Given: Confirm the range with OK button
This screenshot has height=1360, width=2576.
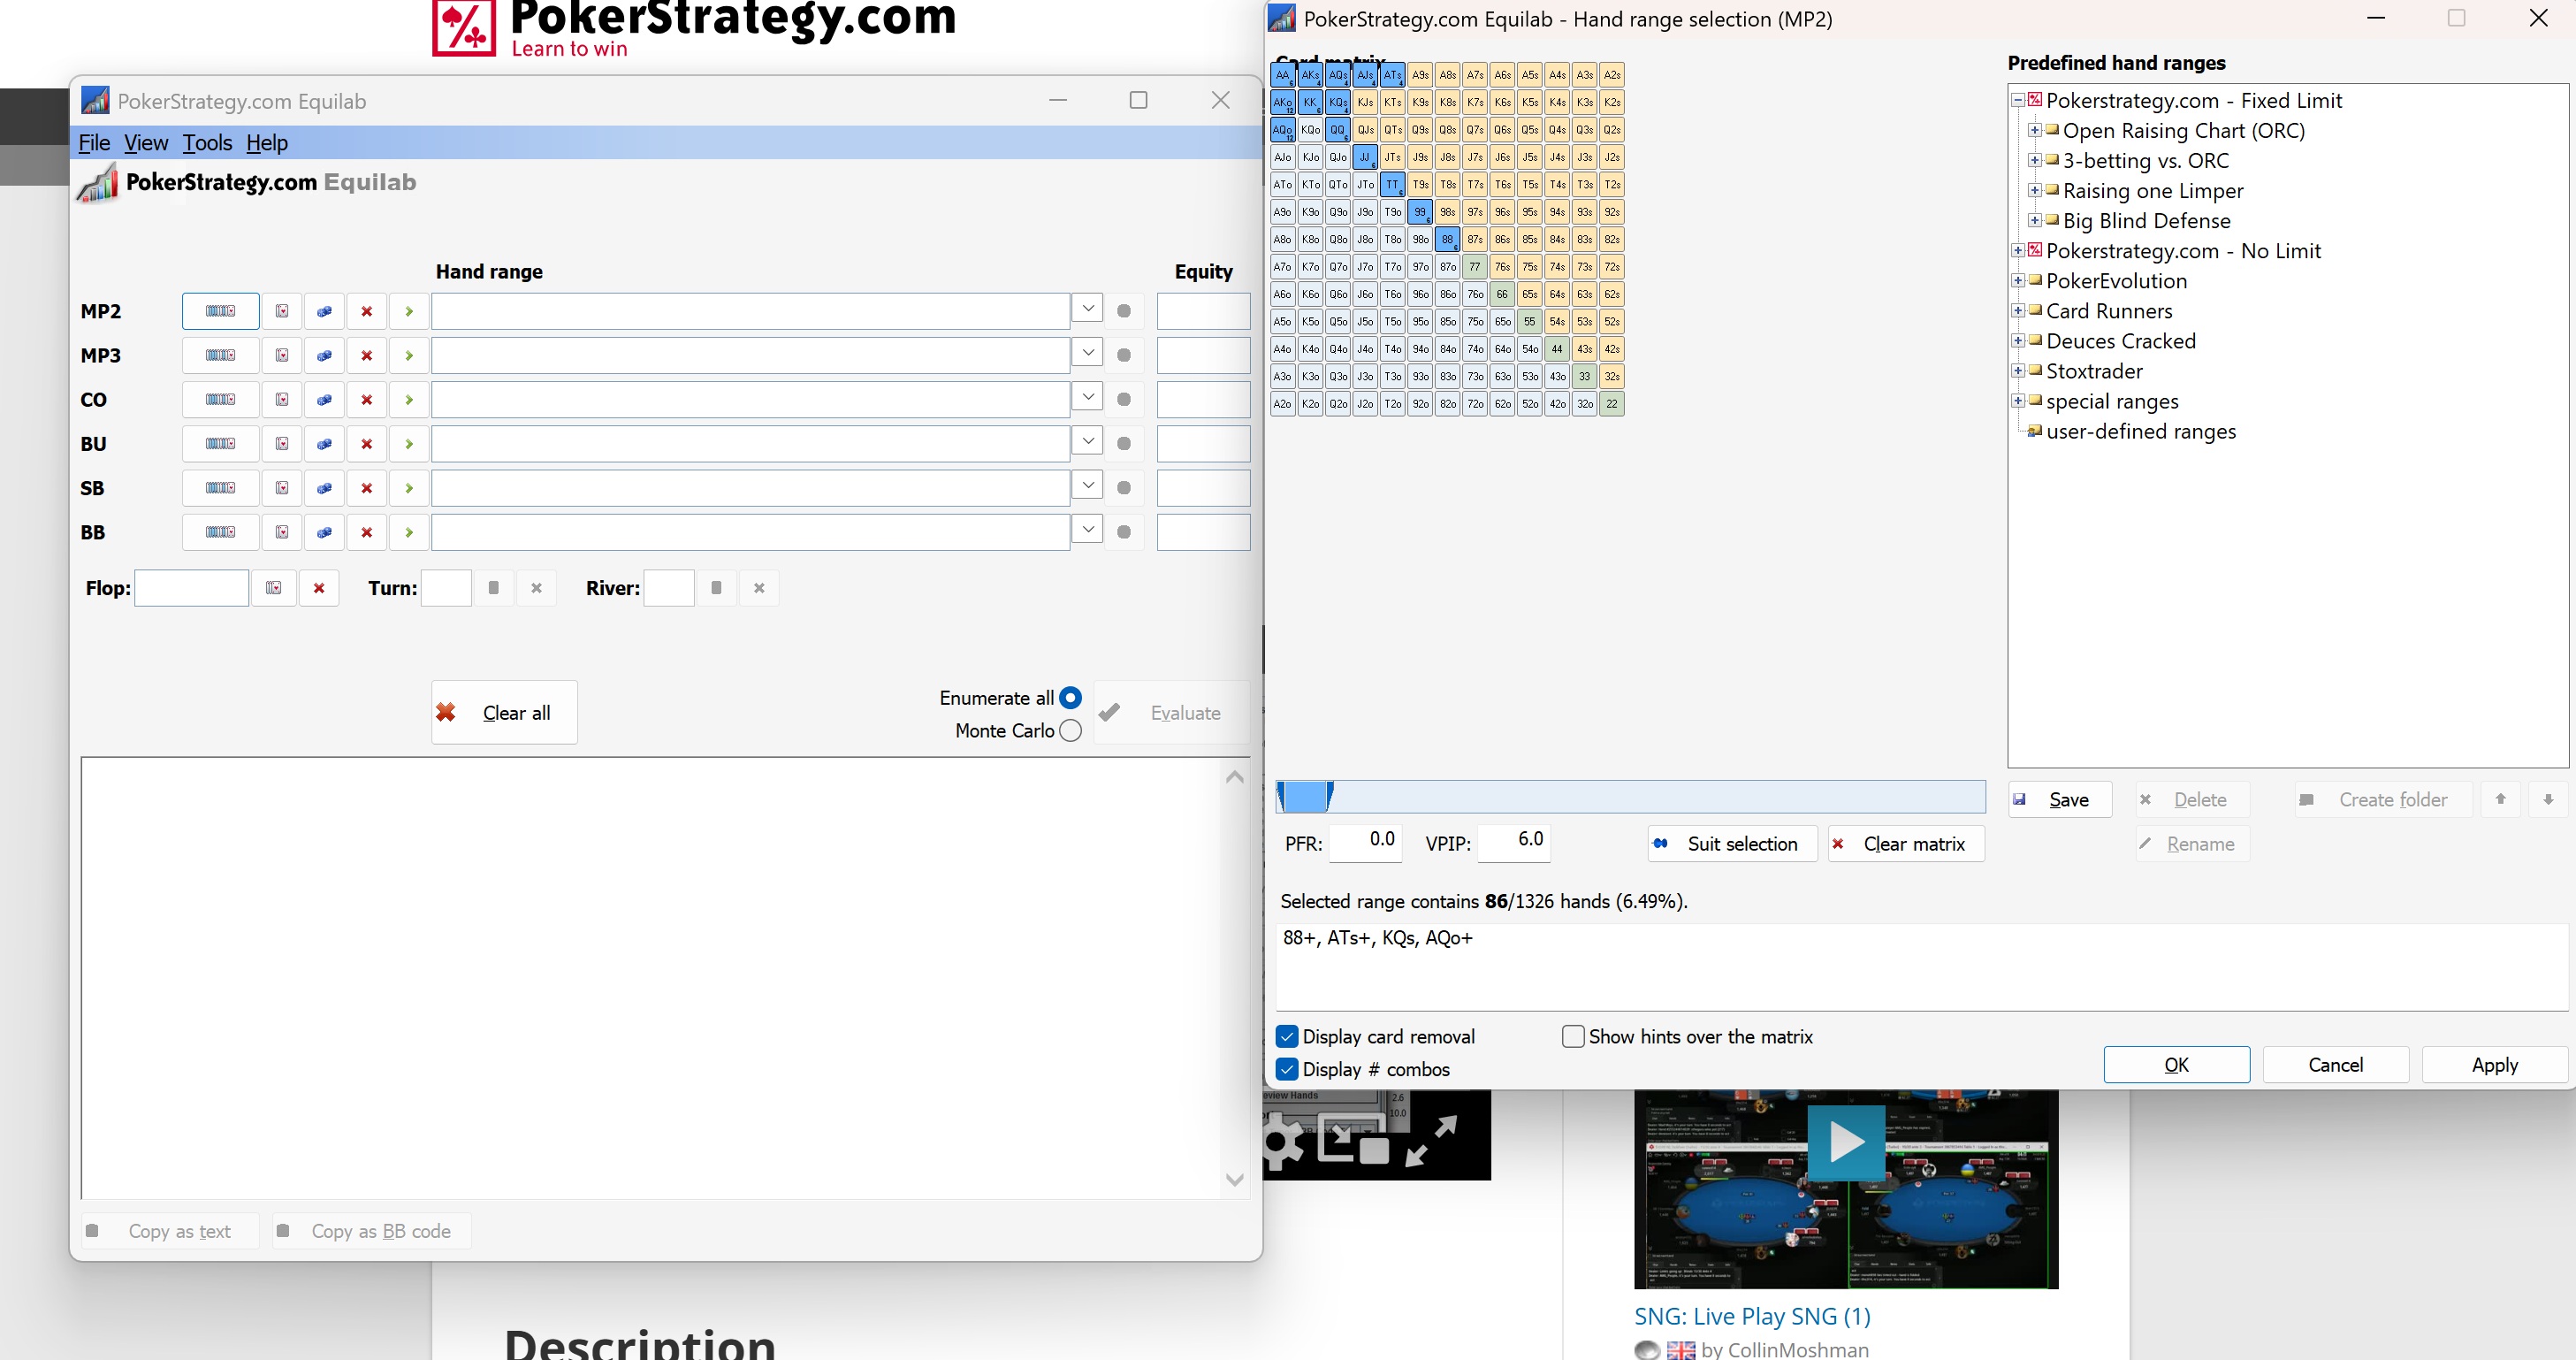Looking at the screenshot, I should (x=2176, y=1065).
